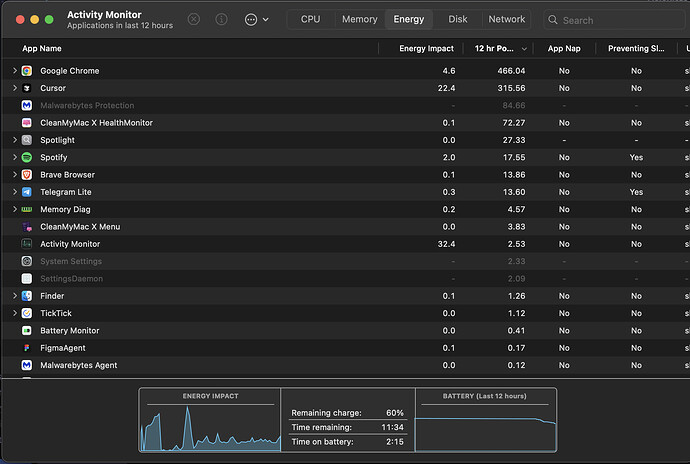690x464 pixels.
Task: Click Telegram Lite's Preventing Sleep 'Yes' value
Action: tap(636, 192)
